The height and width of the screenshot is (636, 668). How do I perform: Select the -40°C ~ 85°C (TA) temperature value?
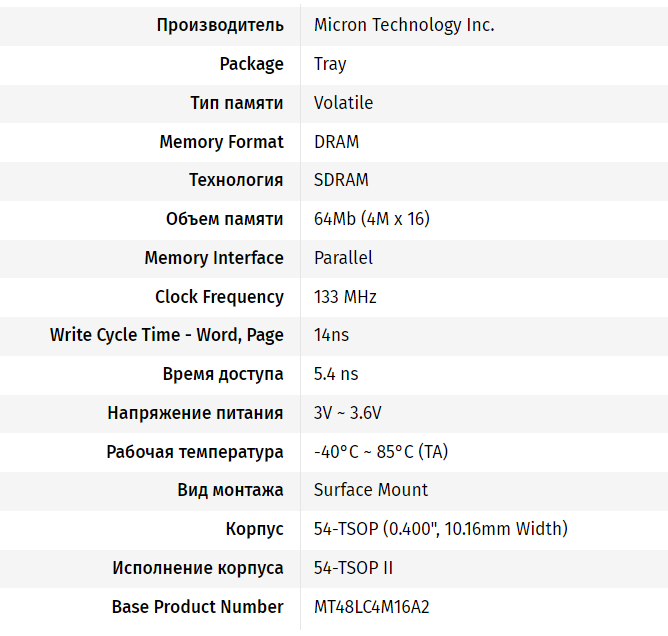(381, 452)
